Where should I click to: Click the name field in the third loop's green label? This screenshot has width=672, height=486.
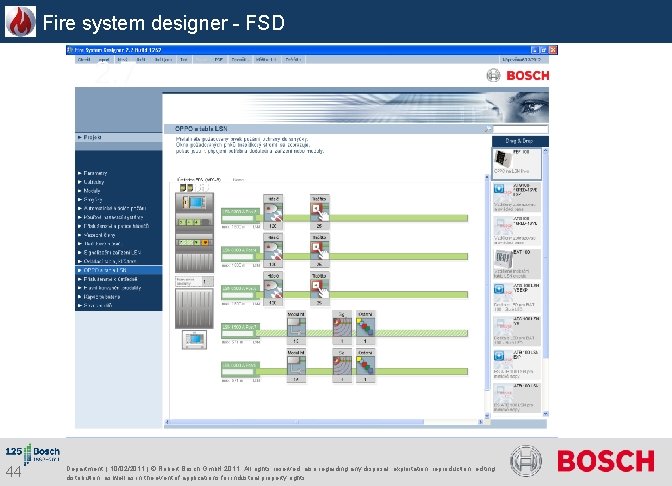[237, 295]
